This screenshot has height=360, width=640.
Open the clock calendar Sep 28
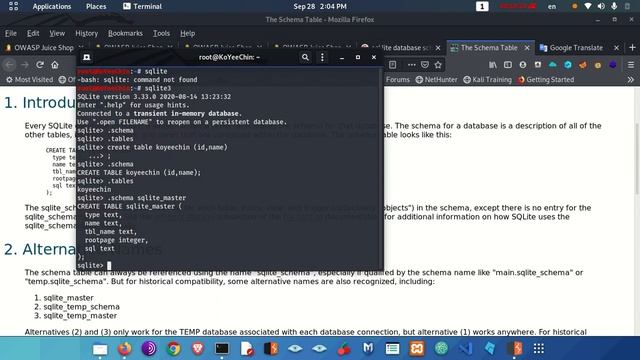[x=320, y=7]
